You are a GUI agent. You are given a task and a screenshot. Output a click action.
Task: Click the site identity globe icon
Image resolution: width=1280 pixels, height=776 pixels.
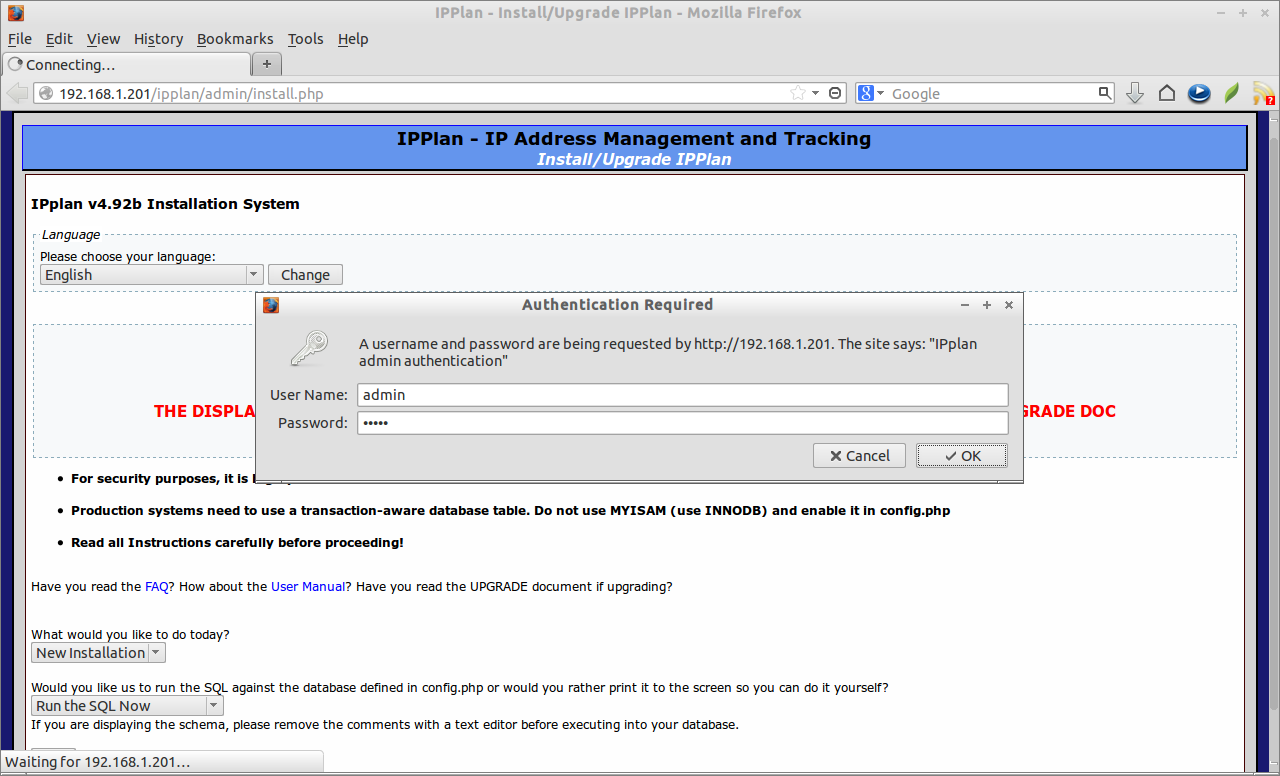(x=45, y=93)
